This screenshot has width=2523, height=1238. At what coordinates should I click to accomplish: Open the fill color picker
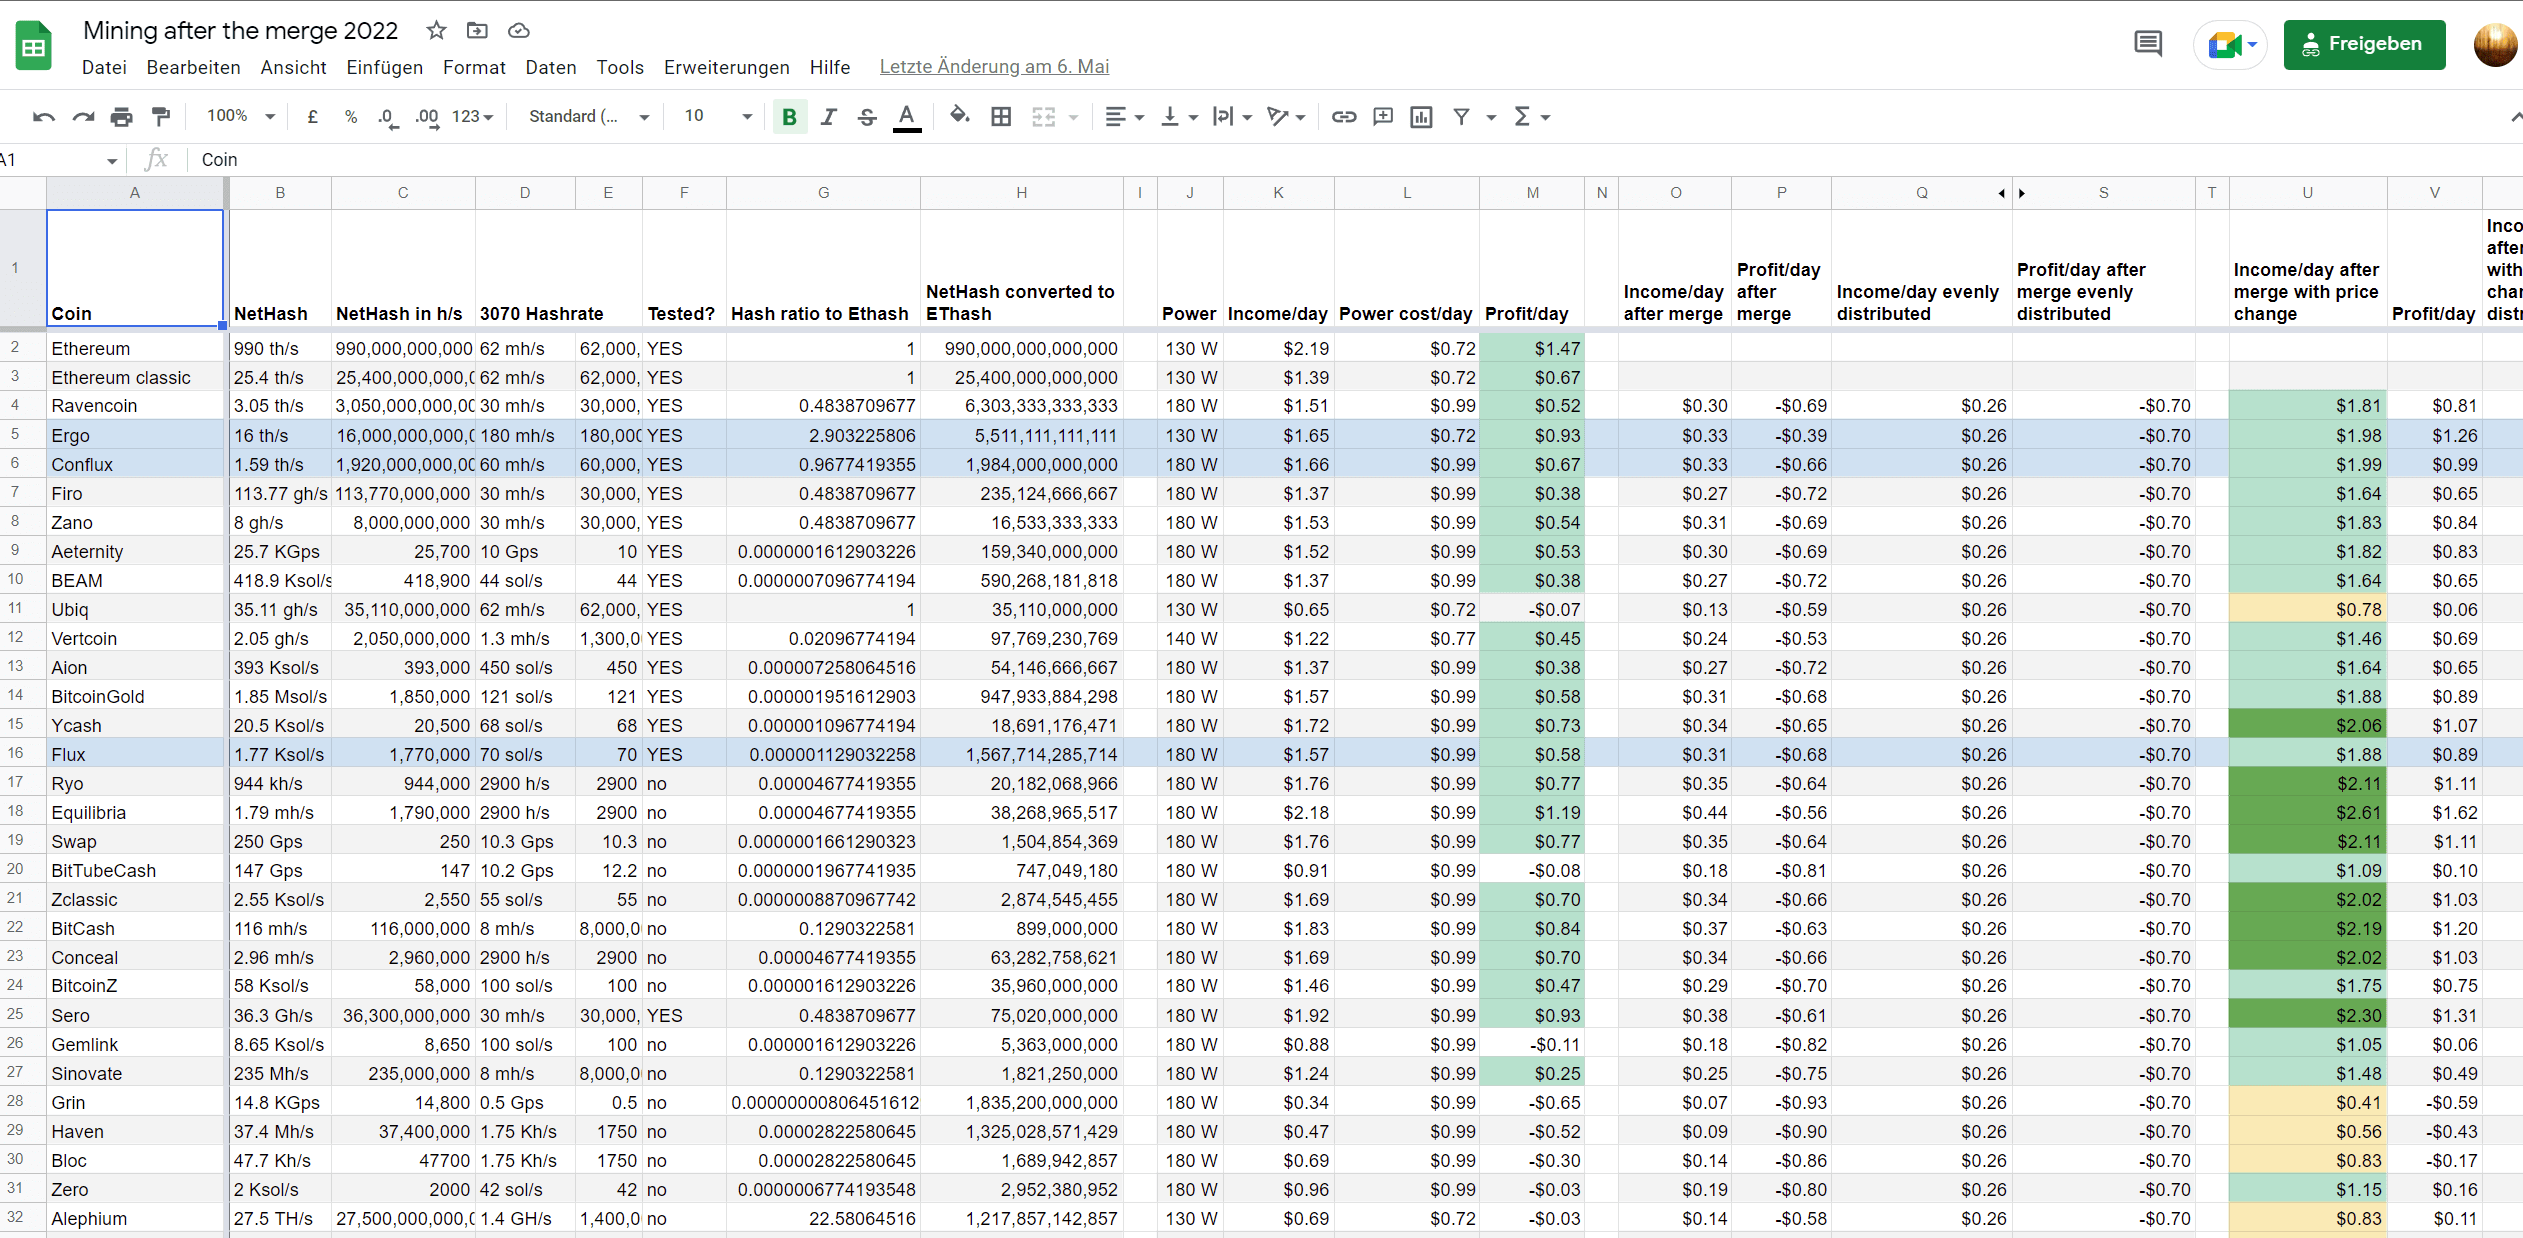[x=960, y=117]
